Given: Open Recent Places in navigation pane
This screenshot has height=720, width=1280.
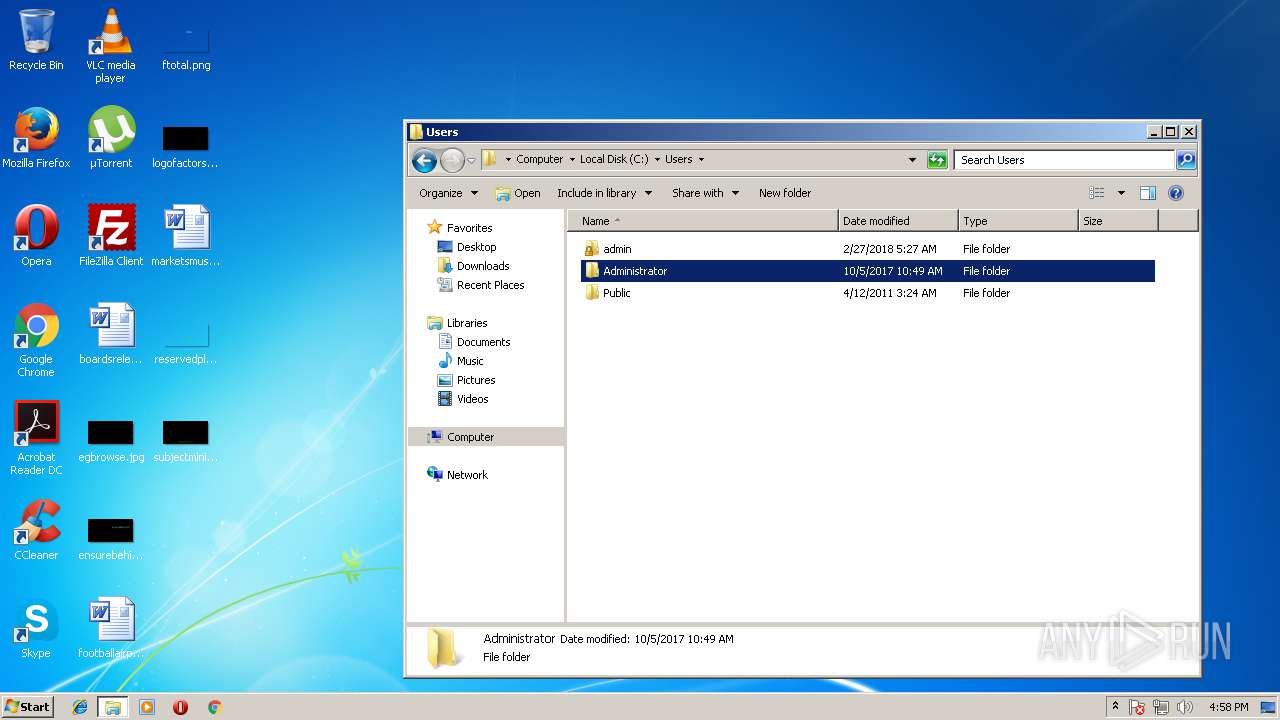Looking at the screenshot, I should (x=490, y=285).
